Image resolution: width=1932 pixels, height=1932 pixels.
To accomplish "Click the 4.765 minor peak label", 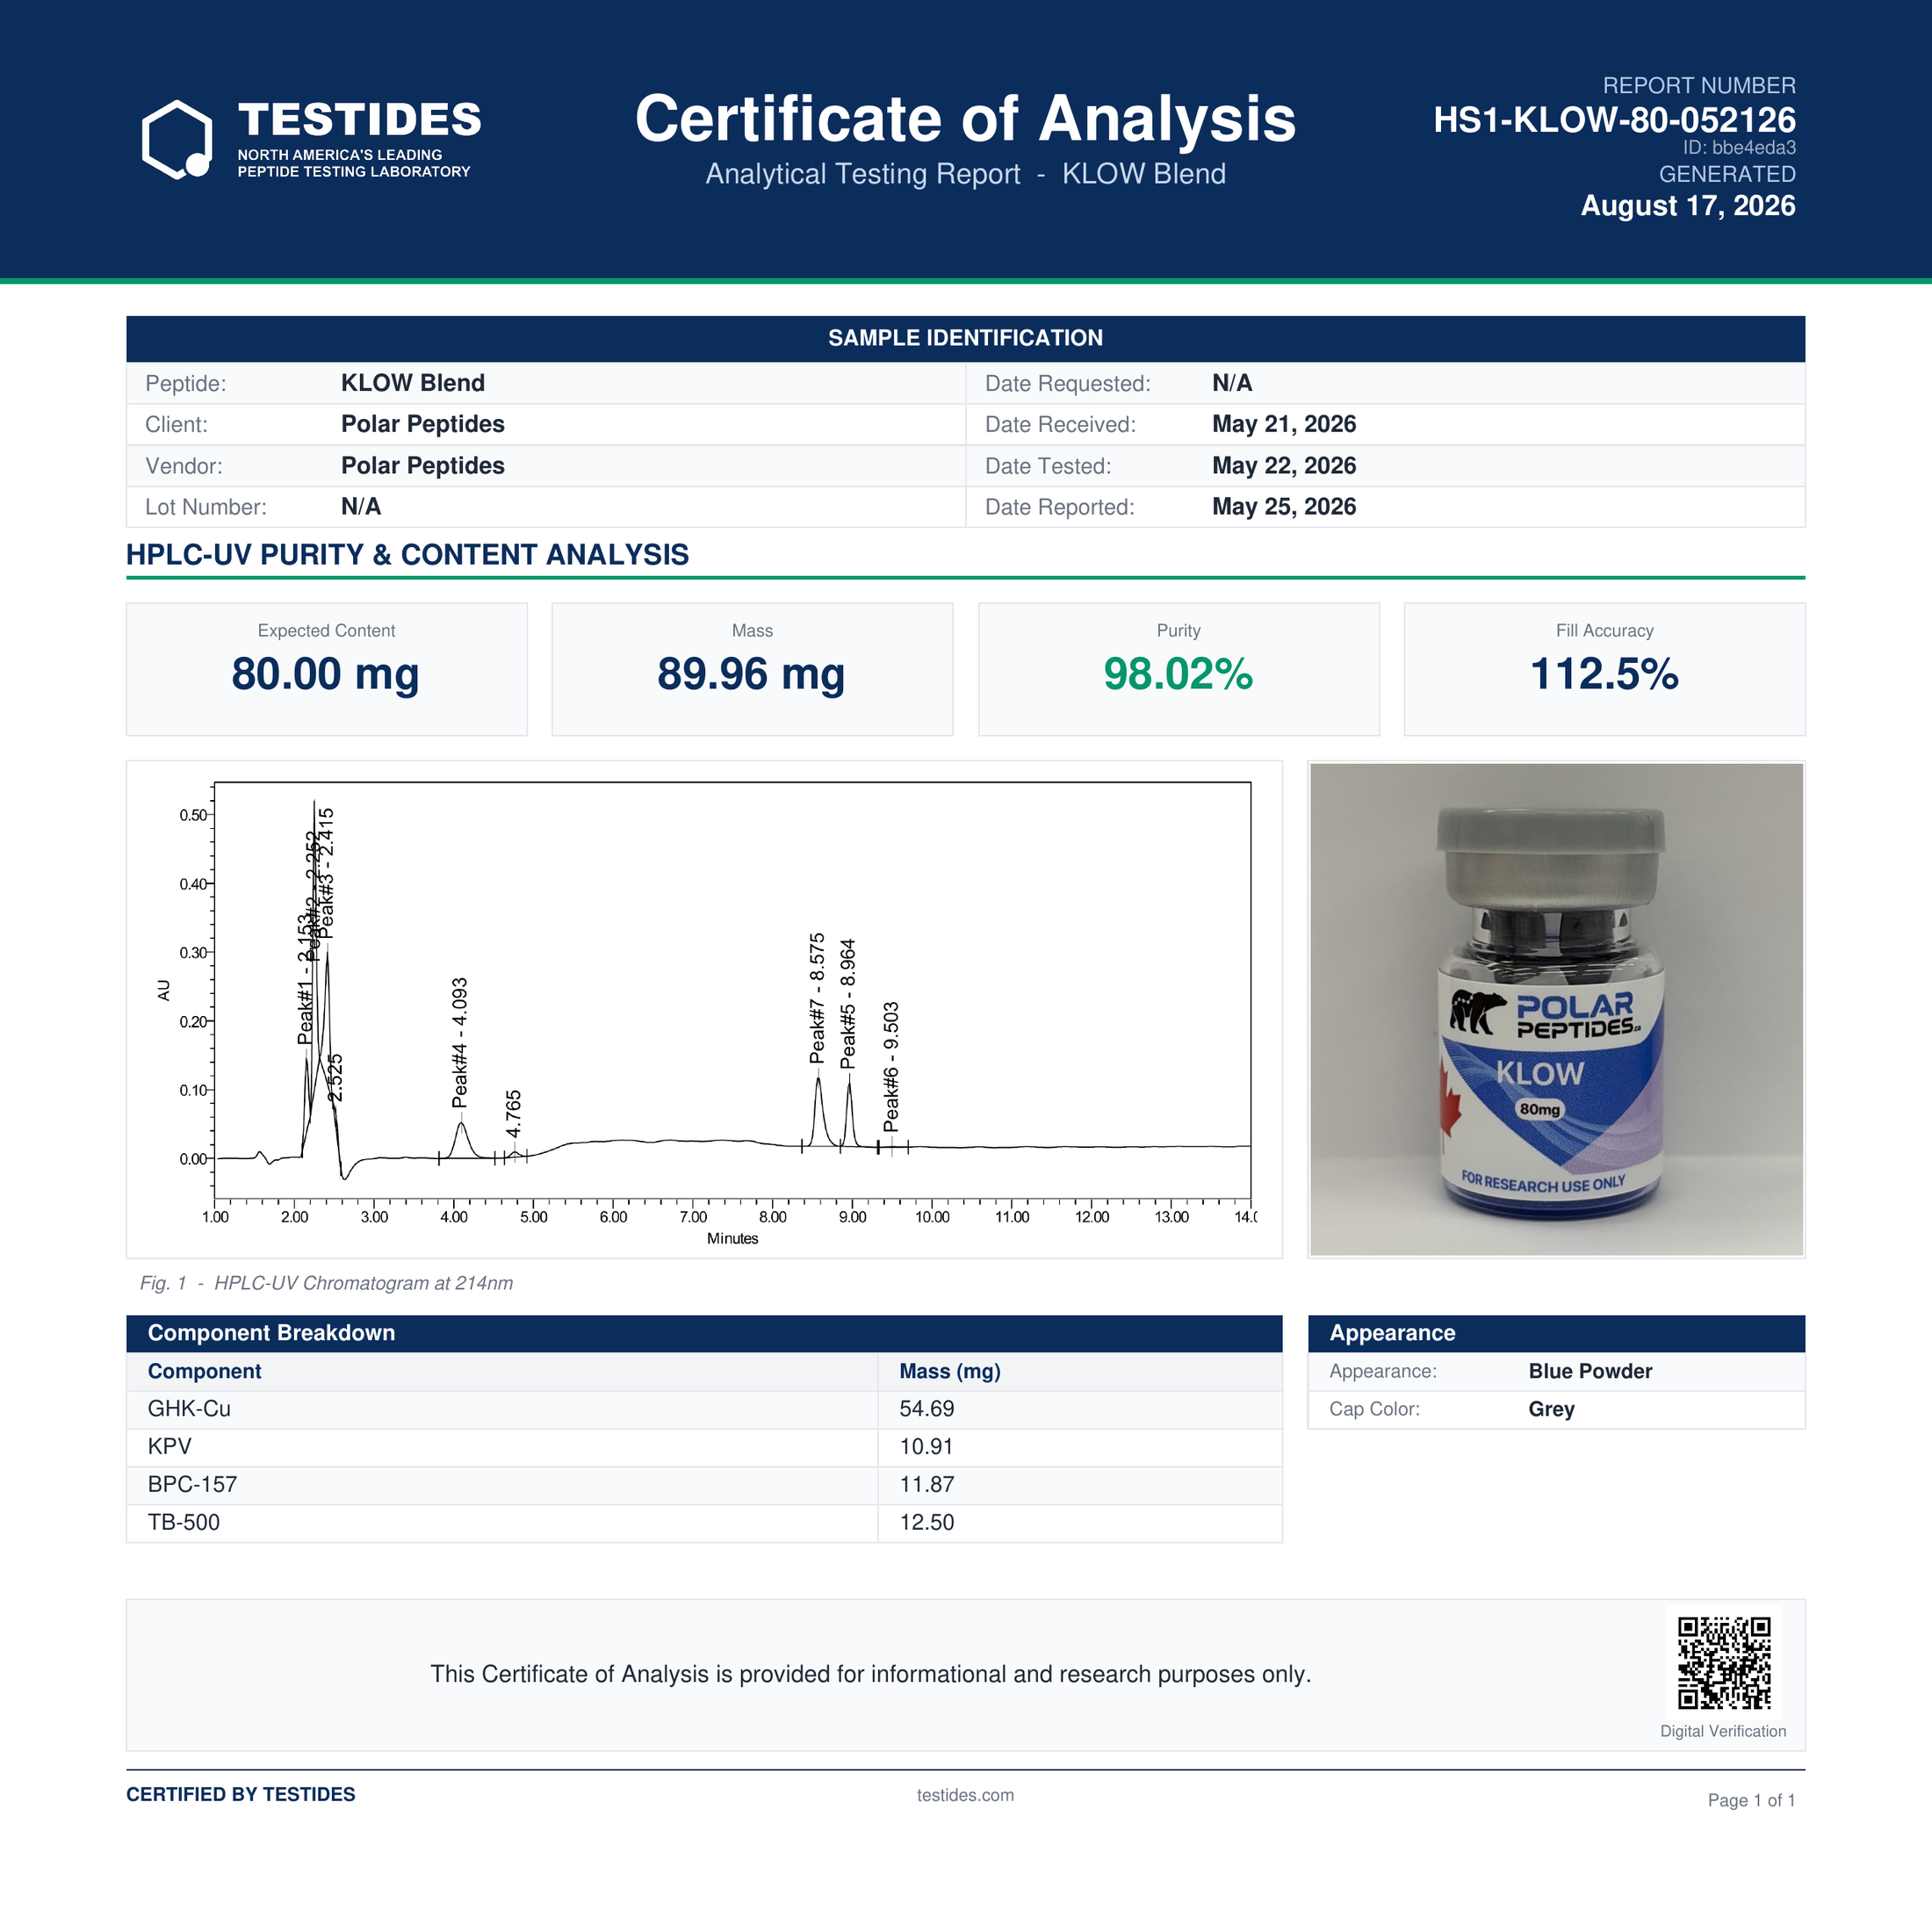I will (x=513, y=1114).
